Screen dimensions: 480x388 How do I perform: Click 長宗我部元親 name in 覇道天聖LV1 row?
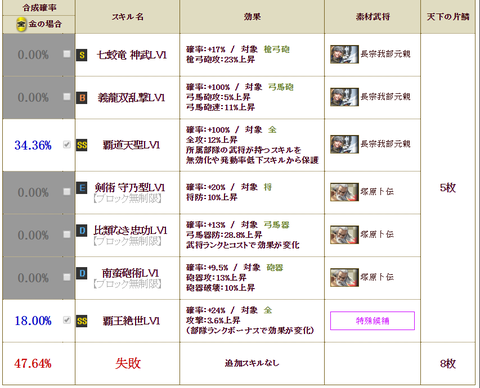point(385,144)
